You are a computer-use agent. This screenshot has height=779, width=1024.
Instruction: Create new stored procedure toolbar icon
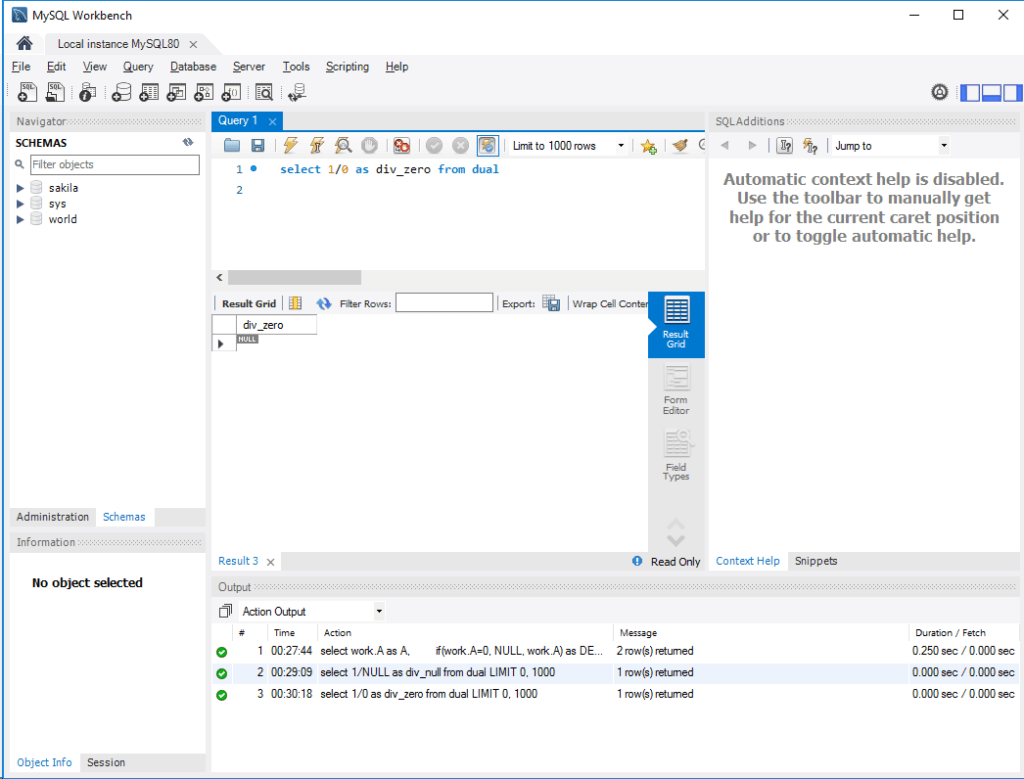tap(204, 92)
